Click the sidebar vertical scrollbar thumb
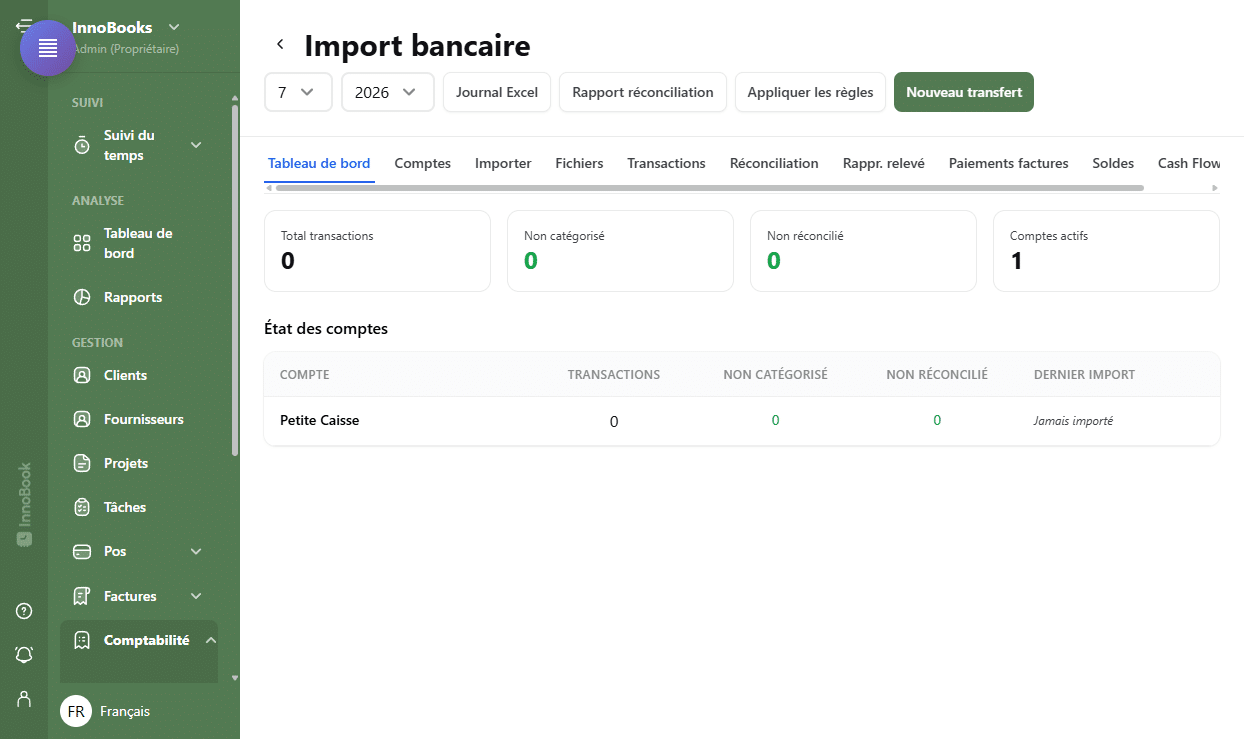Screen dimensions: 1244x739 click(x=235, y=280)
